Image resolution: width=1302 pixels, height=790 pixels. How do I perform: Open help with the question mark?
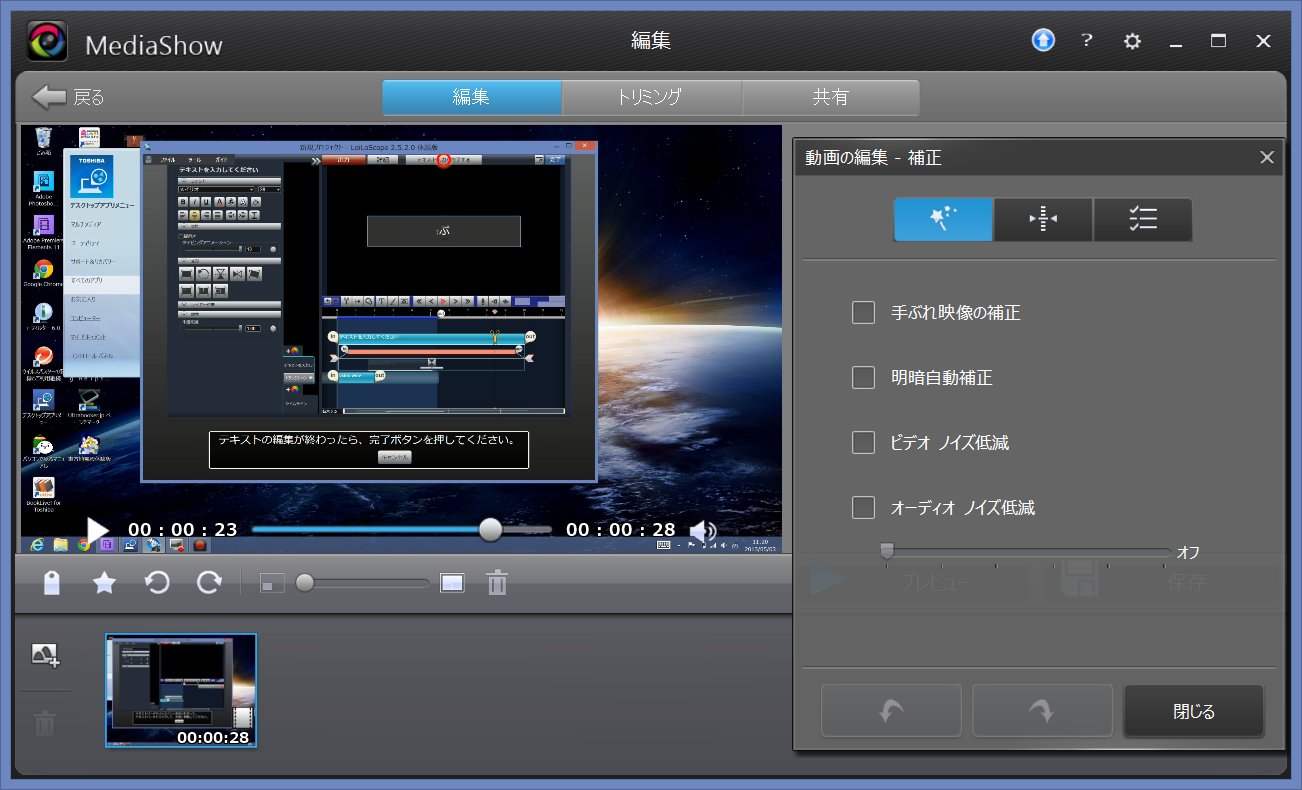[1087, 41]
